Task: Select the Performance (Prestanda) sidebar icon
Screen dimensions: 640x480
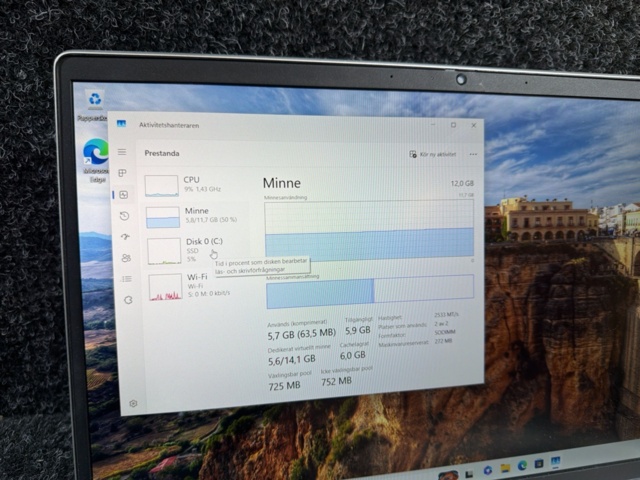Action: (124, 195)
